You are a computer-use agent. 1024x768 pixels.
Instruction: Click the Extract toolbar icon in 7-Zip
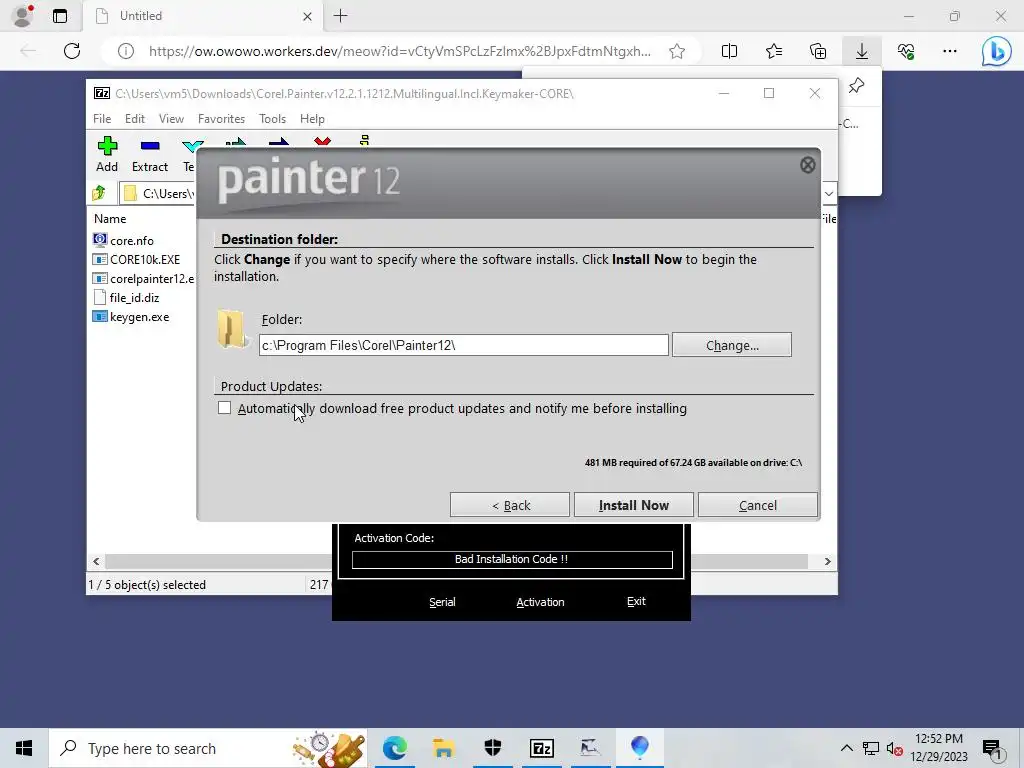click(150, 155)
